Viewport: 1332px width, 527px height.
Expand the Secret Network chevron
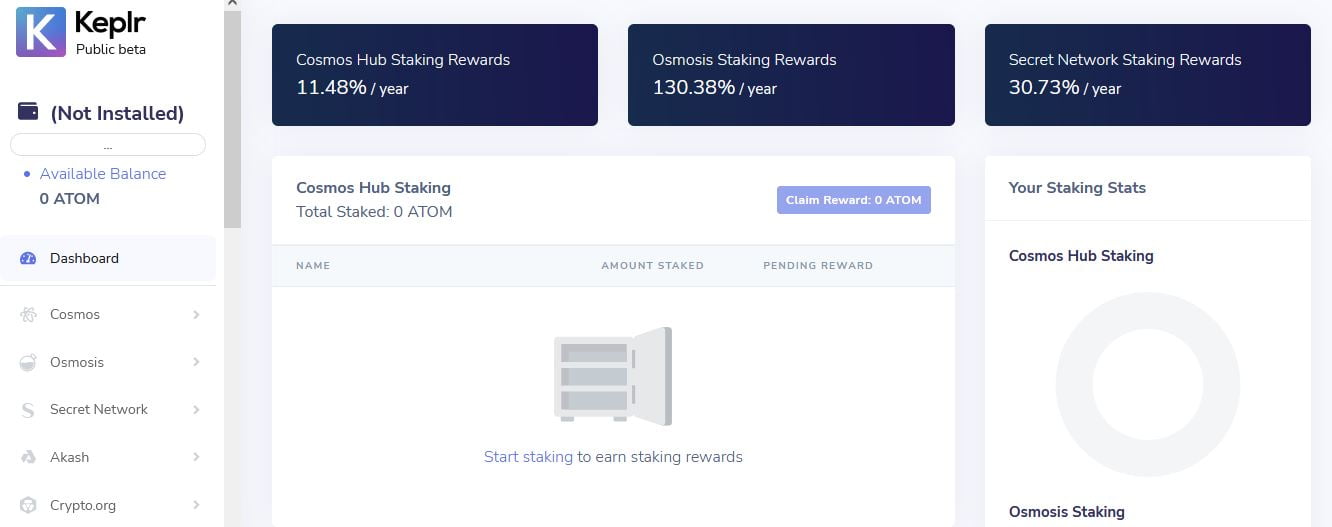point(196,410)
